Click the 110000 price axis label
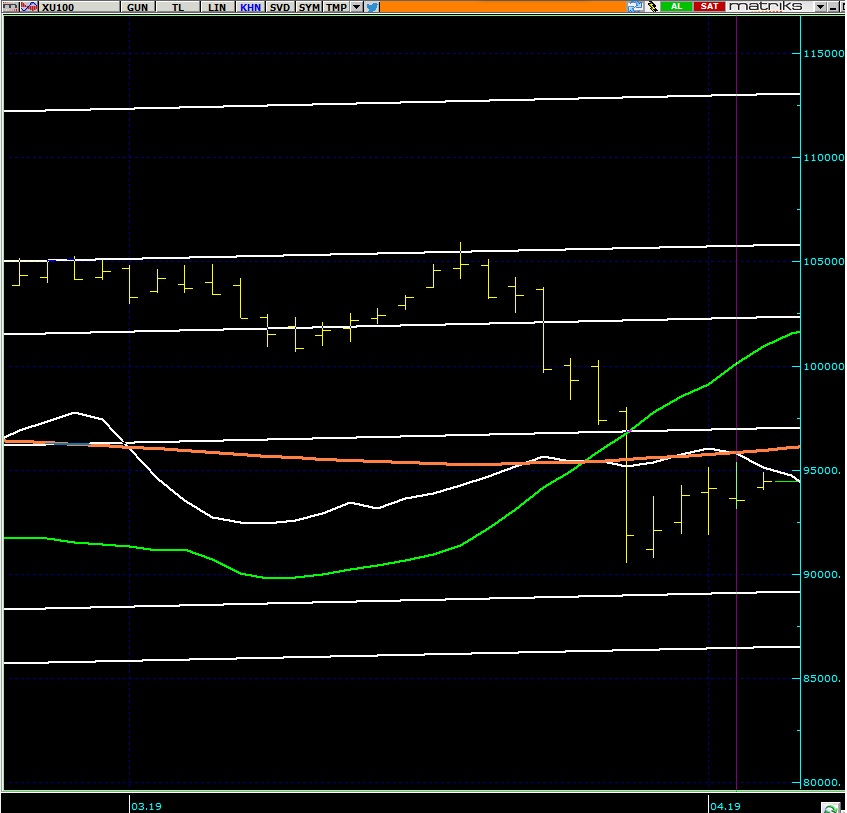Image resolution: width=847 pixels, height=813 pixels. 824,158
